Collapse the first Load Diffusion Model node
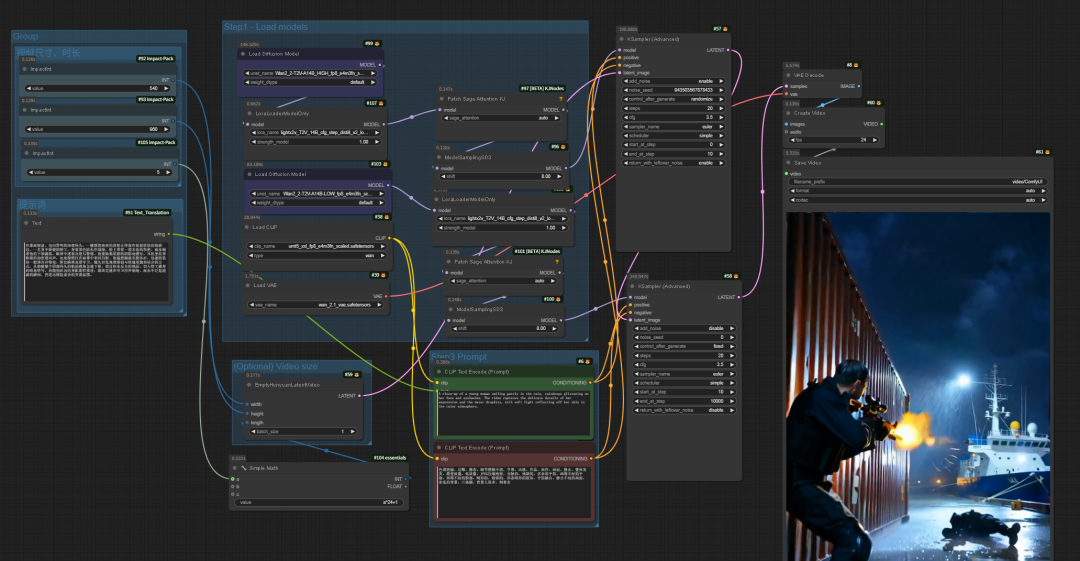 pos(243,54)
